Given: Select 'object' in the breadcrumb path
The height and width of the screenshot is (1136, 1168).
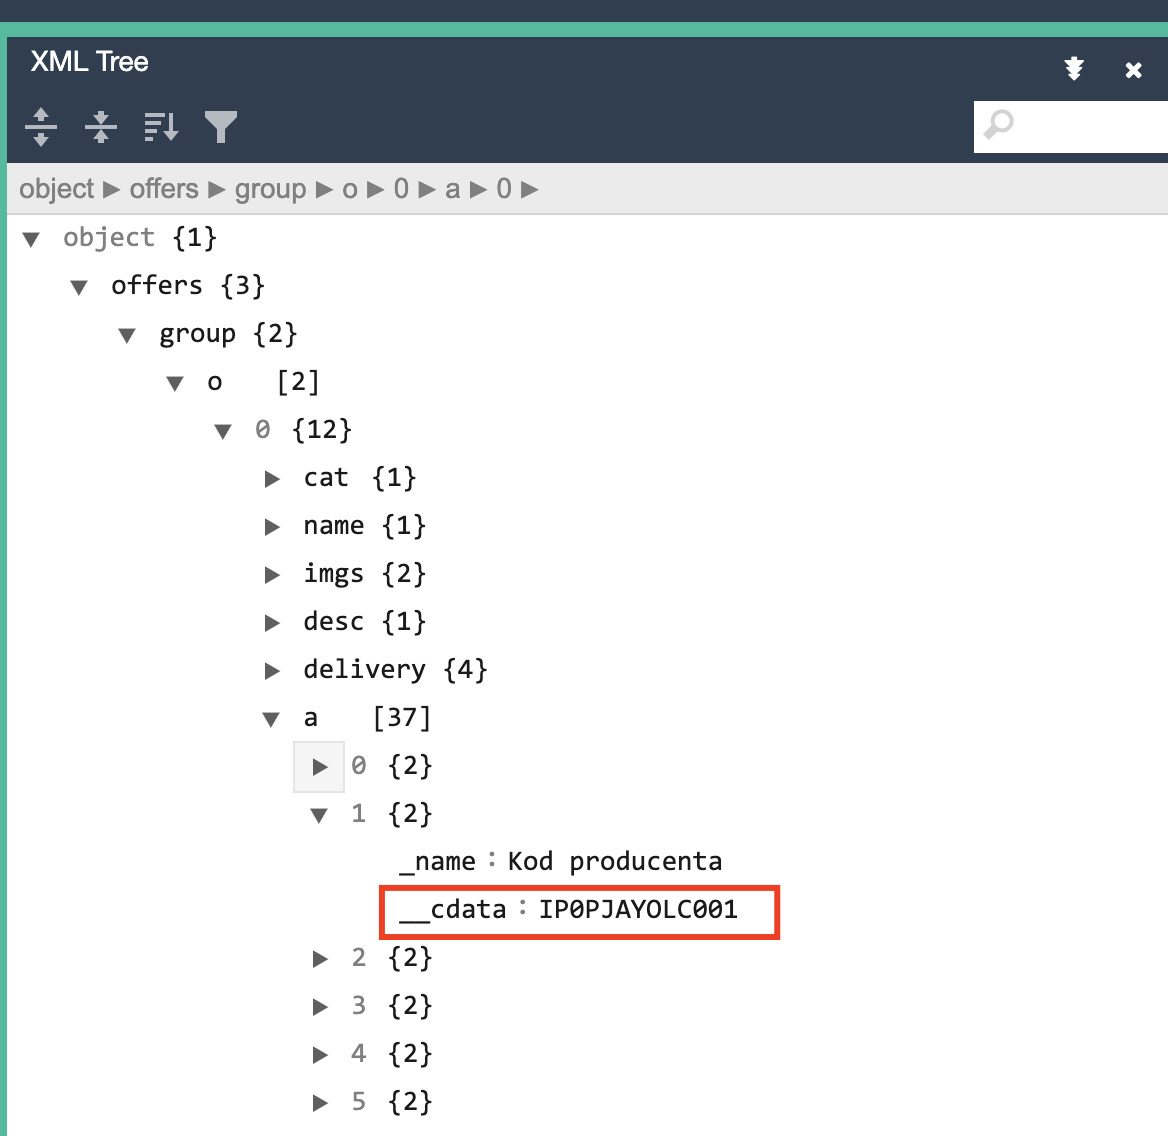Looking at the screenshot, I should coord(57,188).
